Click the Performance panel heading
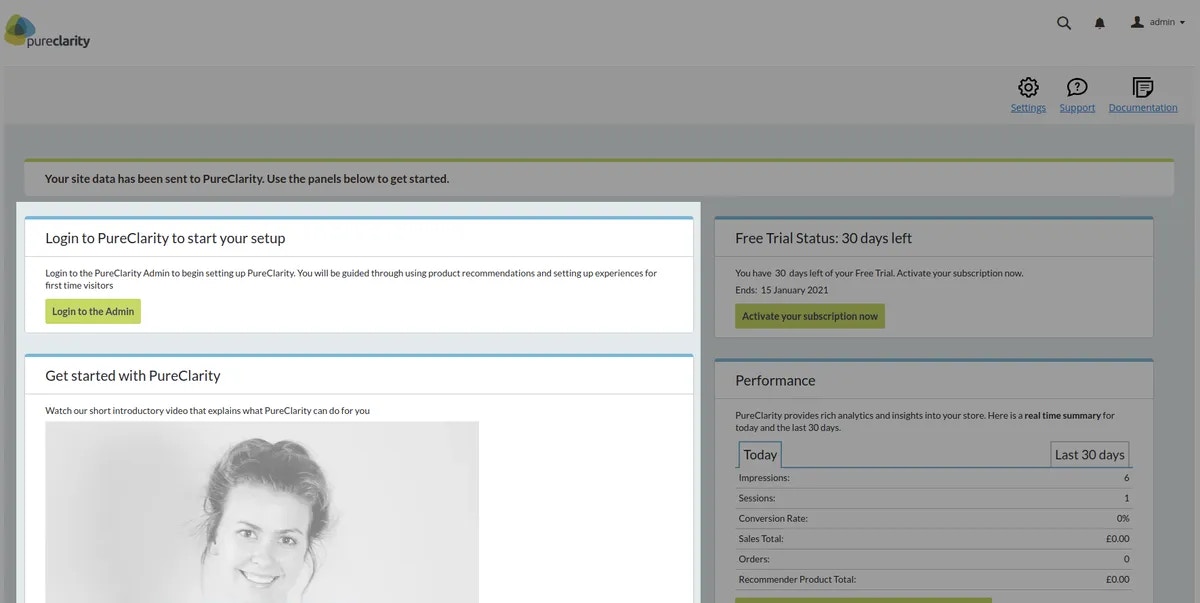Viewport: 1200px width, 603px height. coord(775,380)
